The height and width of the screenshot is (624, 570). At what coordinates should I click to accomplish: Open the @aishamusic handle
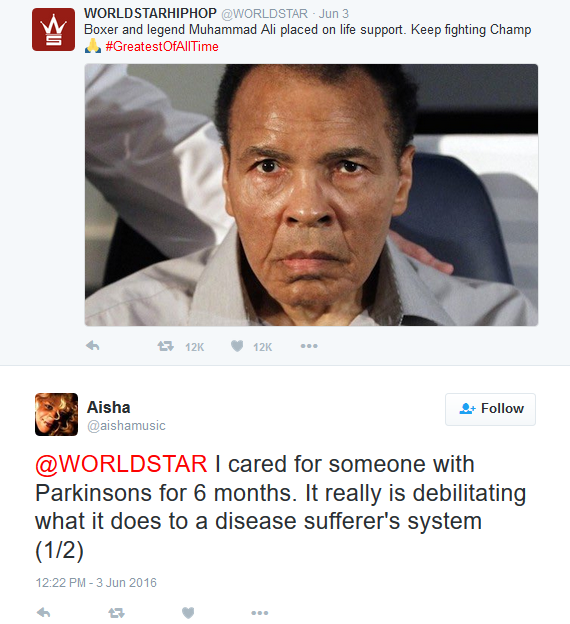(x=126, y=426)
